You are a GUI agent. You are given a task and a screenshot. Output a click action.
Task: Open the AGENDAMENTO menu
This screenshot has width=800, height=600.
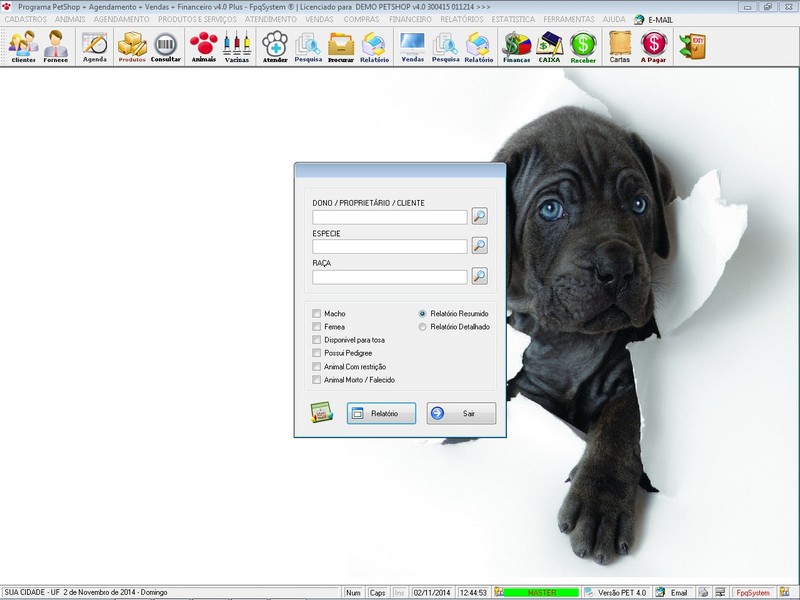[121, 19]
